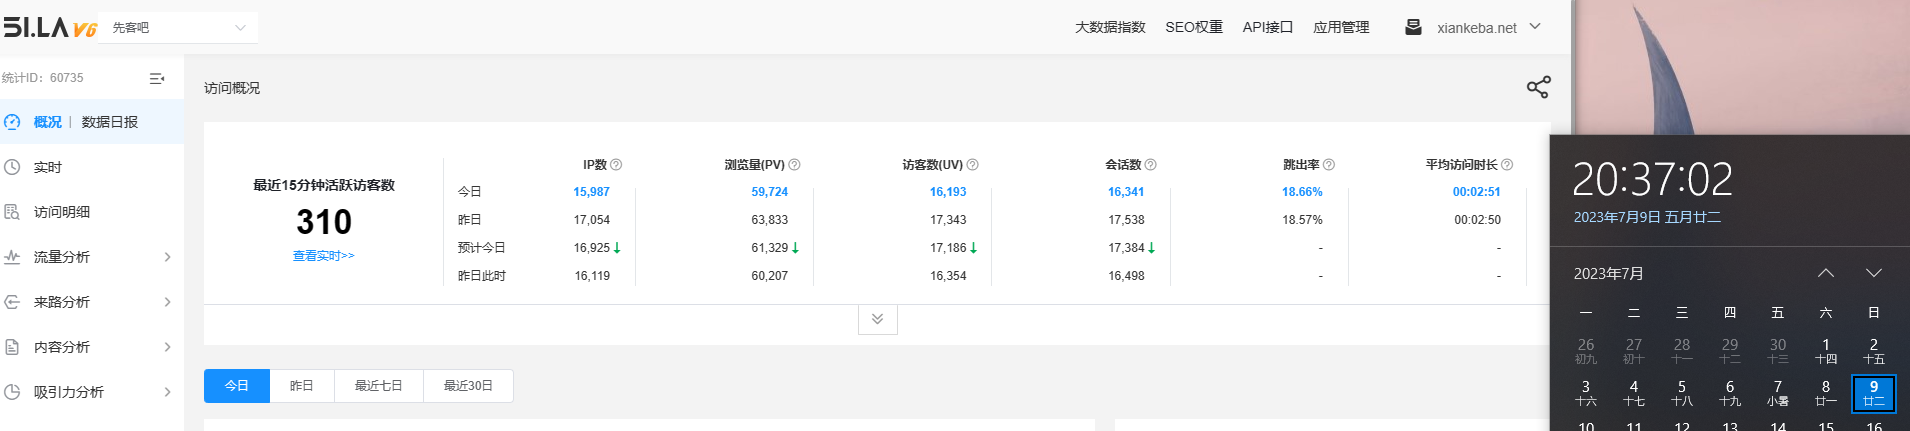Select the 昨日 time range tab
This screenshot has width=1910, height=431.
pos(301,386)
